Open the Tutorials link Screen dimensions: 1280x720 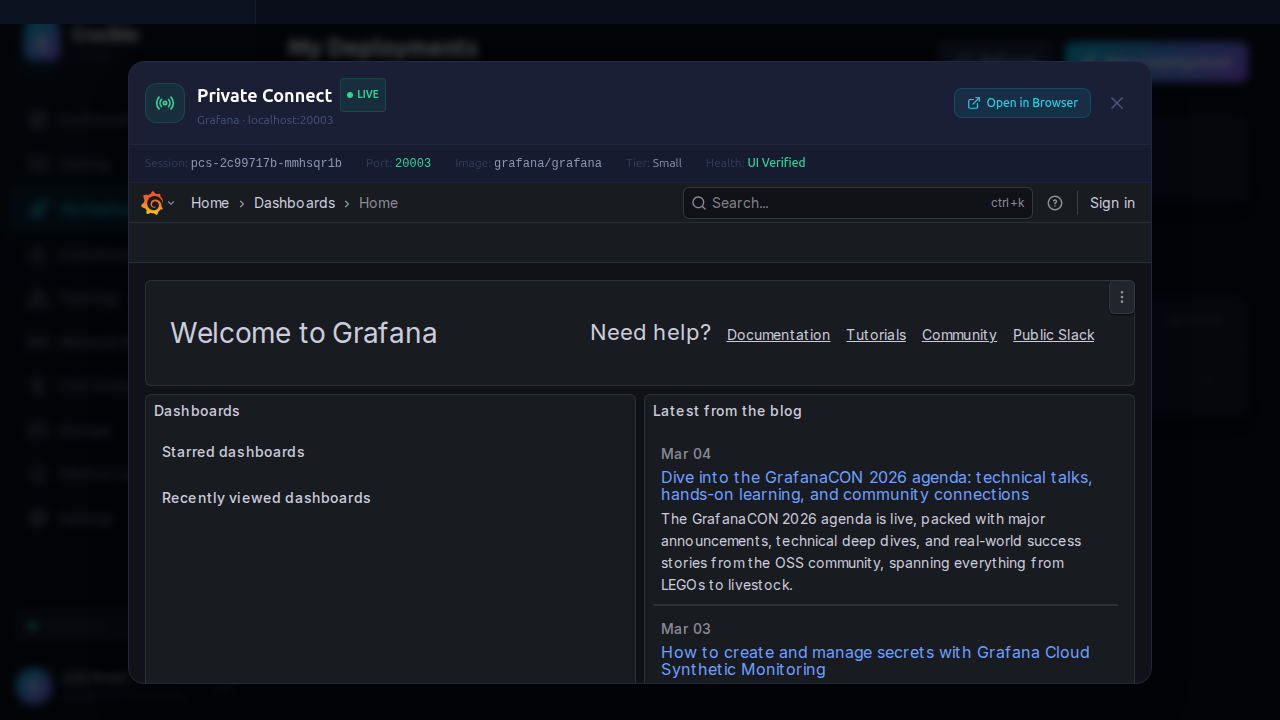click(x=876, y=335)
